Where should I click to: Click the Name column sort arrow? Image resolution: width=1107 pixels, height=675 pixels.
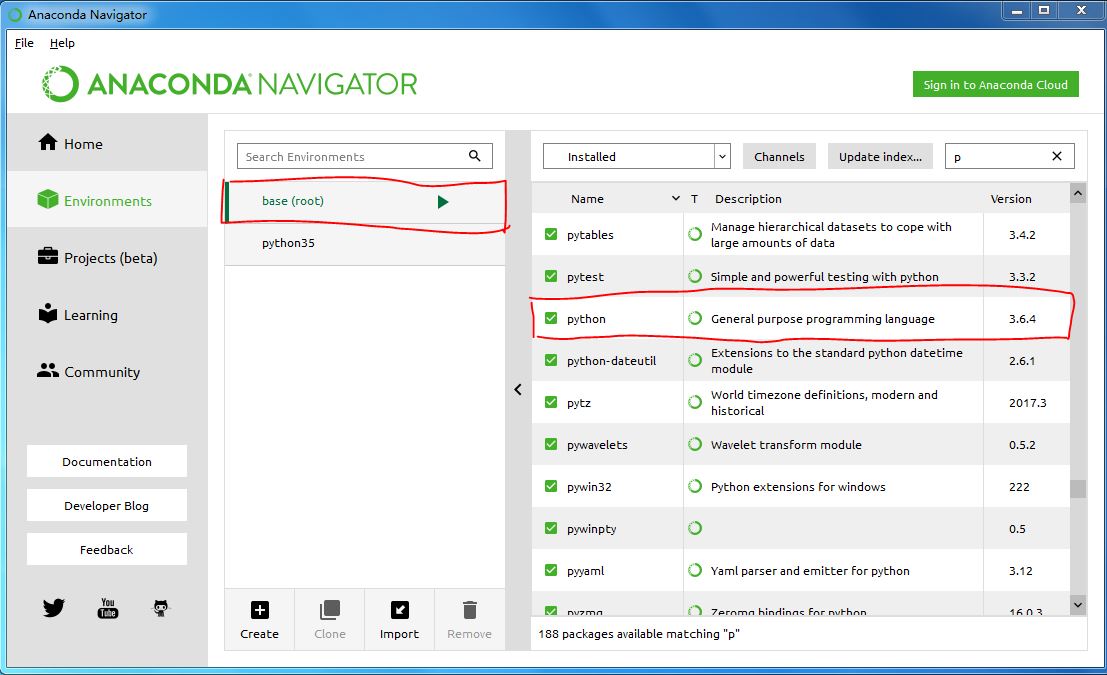pos(676,198)
